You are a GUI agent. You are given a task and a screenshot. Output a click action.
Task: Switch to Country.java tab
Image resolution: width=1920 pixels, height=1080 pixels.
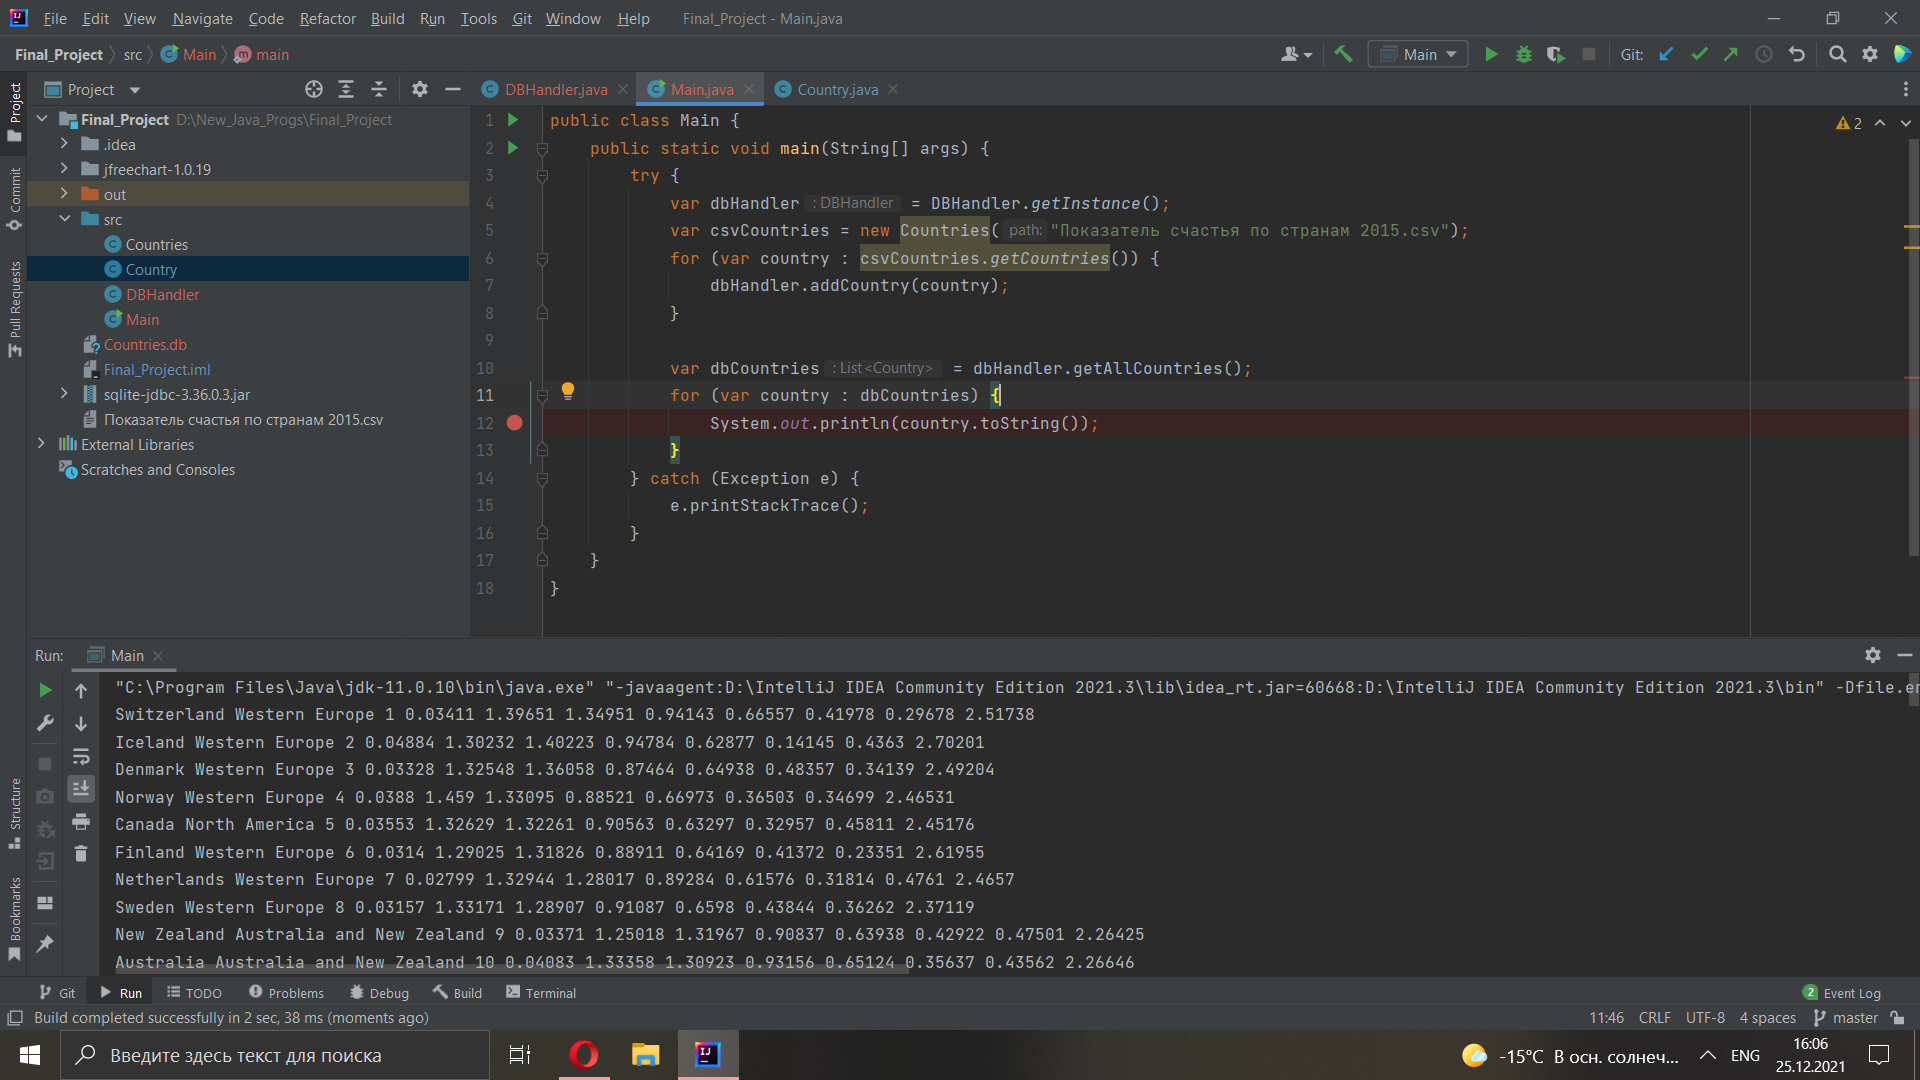pyautogui.click(x=837, y=89)
